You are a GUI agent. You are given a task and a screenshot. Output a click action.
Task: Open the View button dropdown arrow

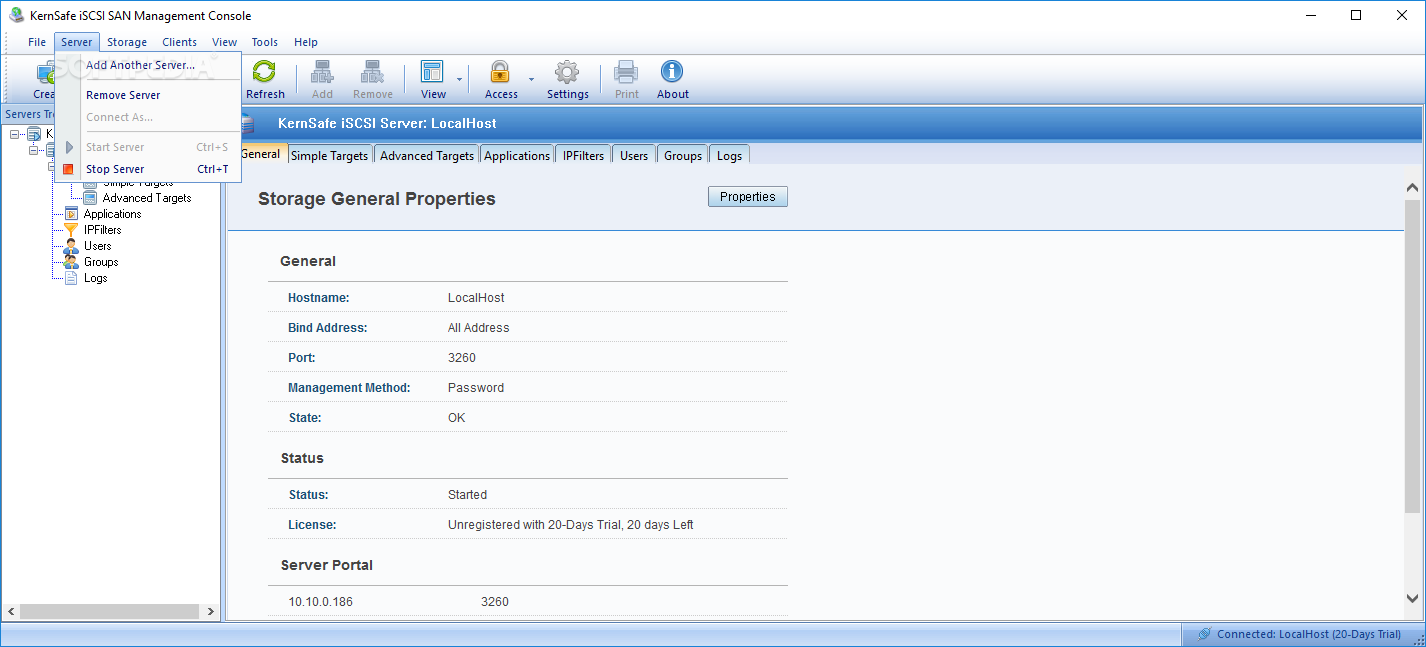[x=460, y=79]
